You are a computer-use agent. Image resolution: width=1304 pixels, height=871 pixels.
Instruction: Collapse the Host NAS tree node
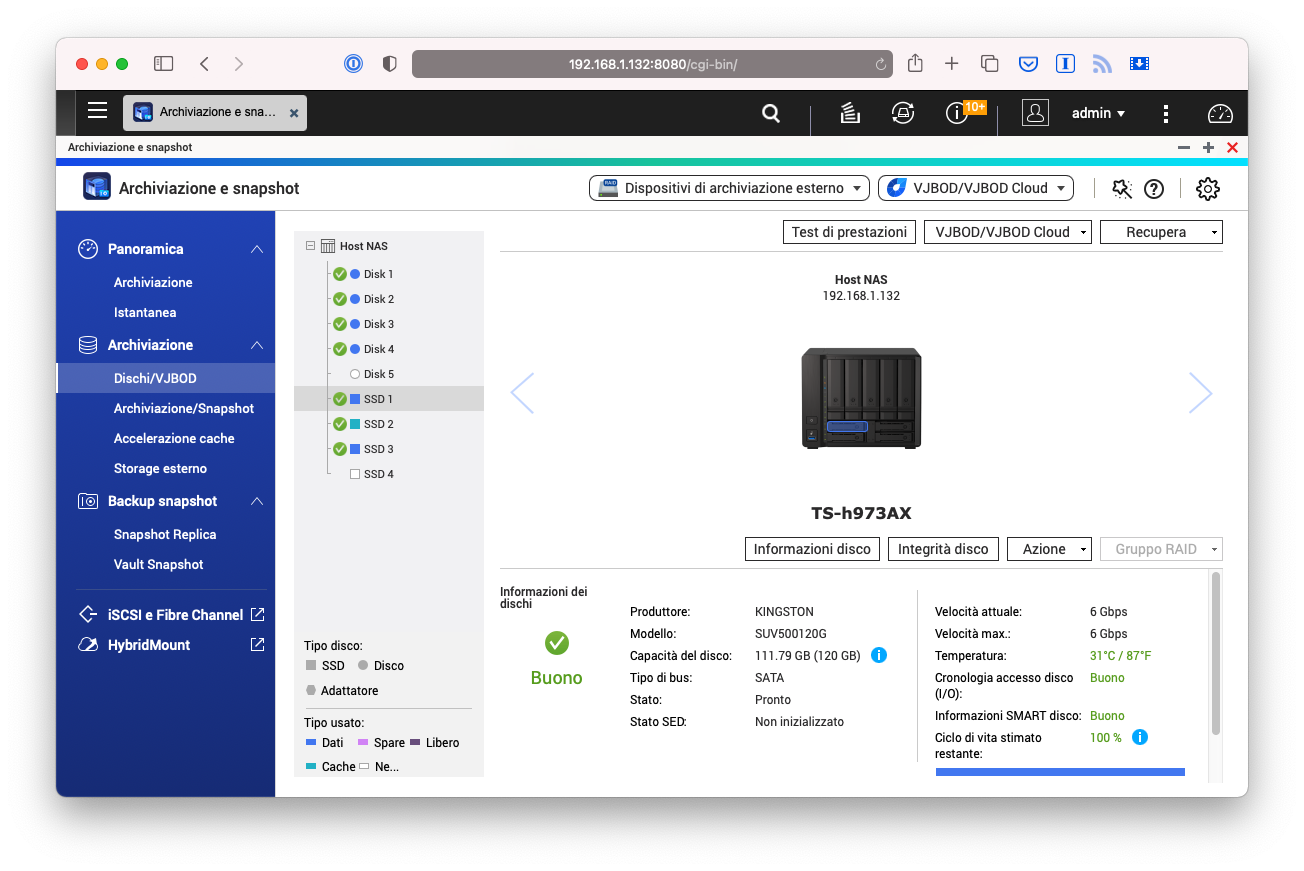(x=311, y=246)
